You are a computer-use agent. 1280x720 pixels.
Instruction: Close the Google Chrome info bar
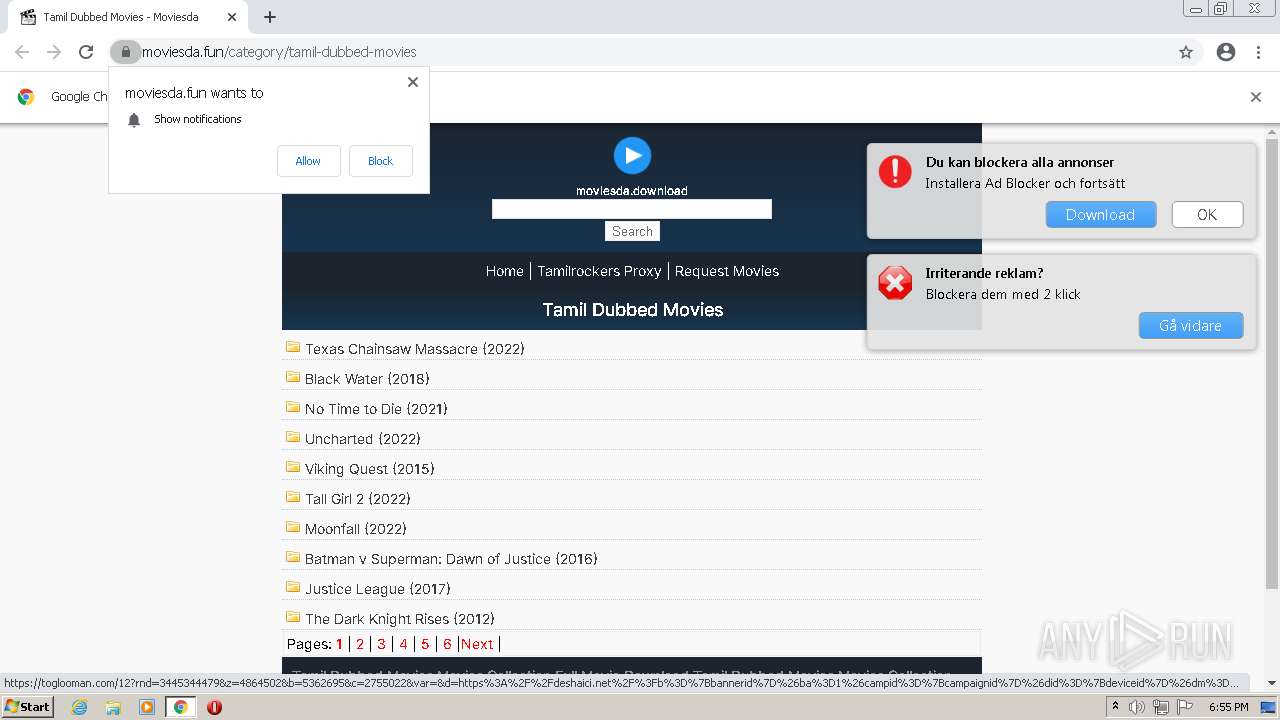(x=1256, y=97)
